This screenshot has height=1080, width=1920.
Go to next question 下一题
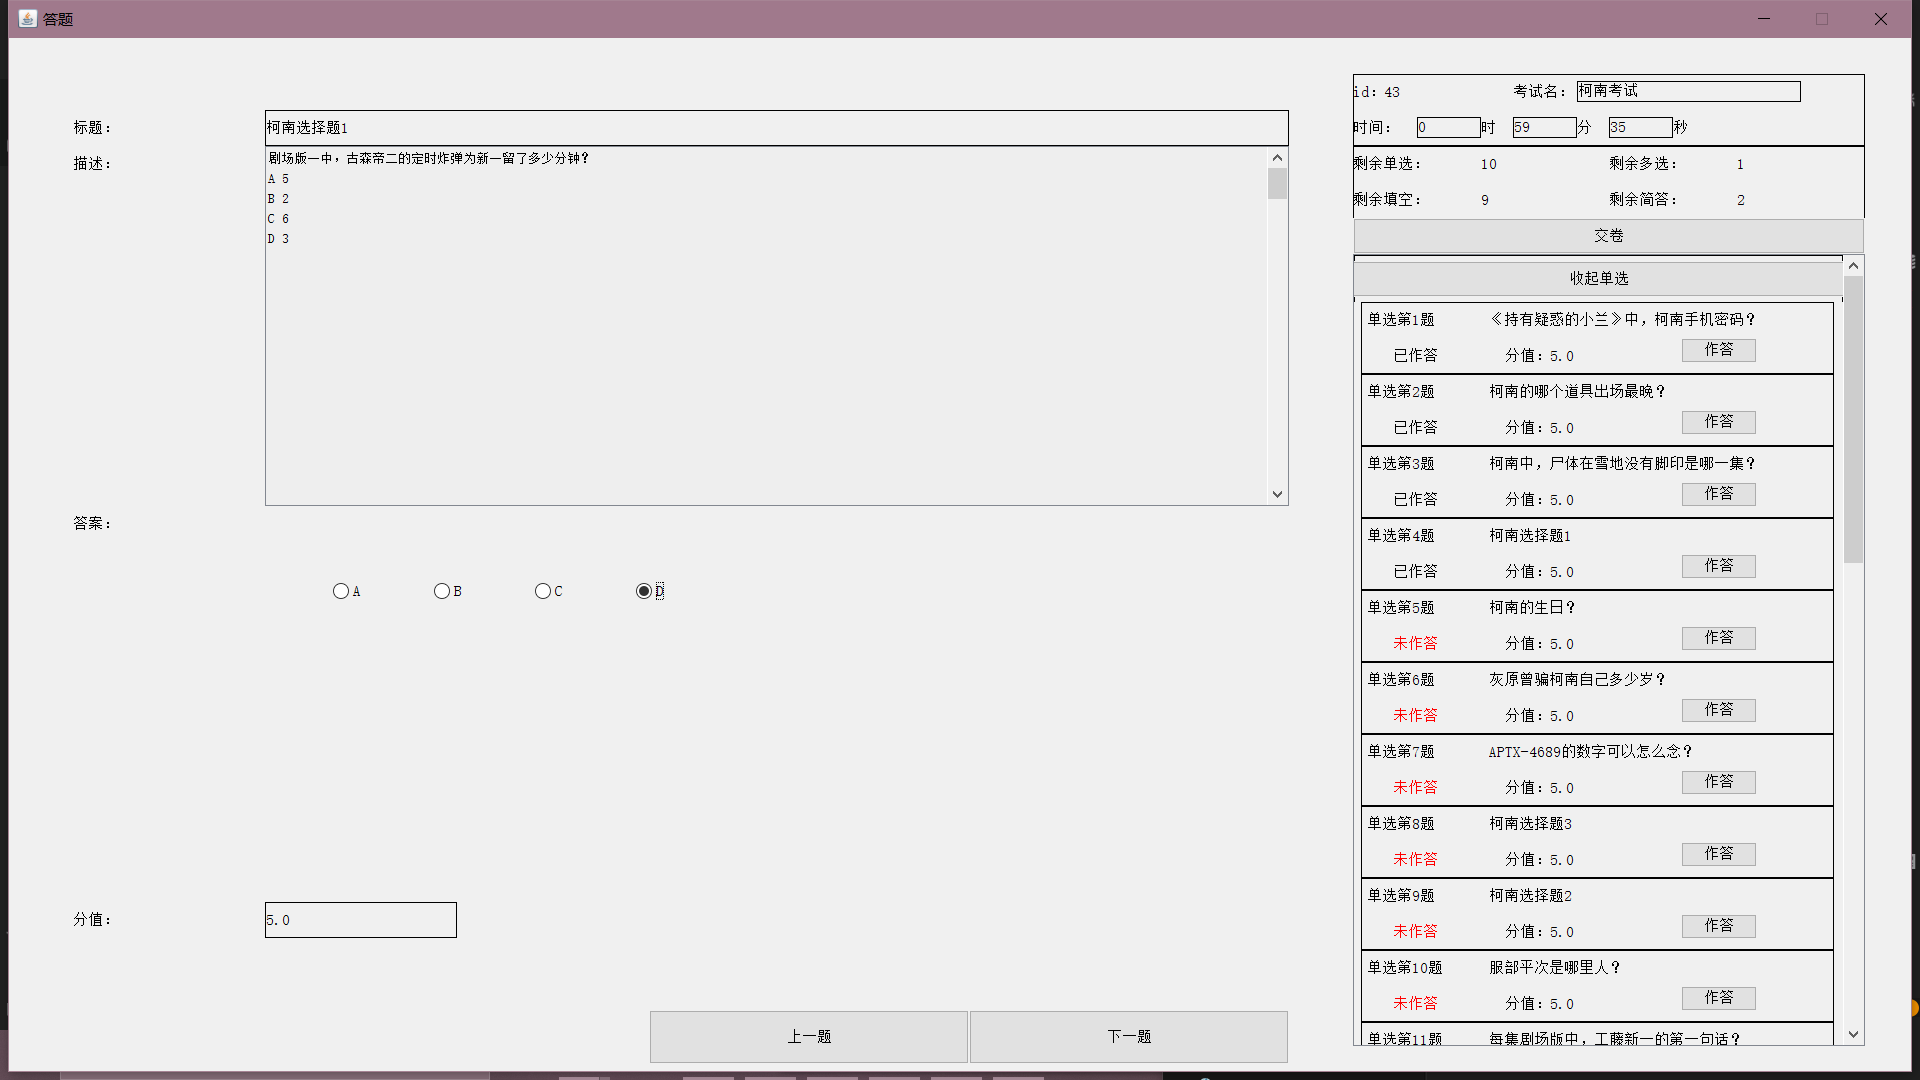[1129, 1037]
